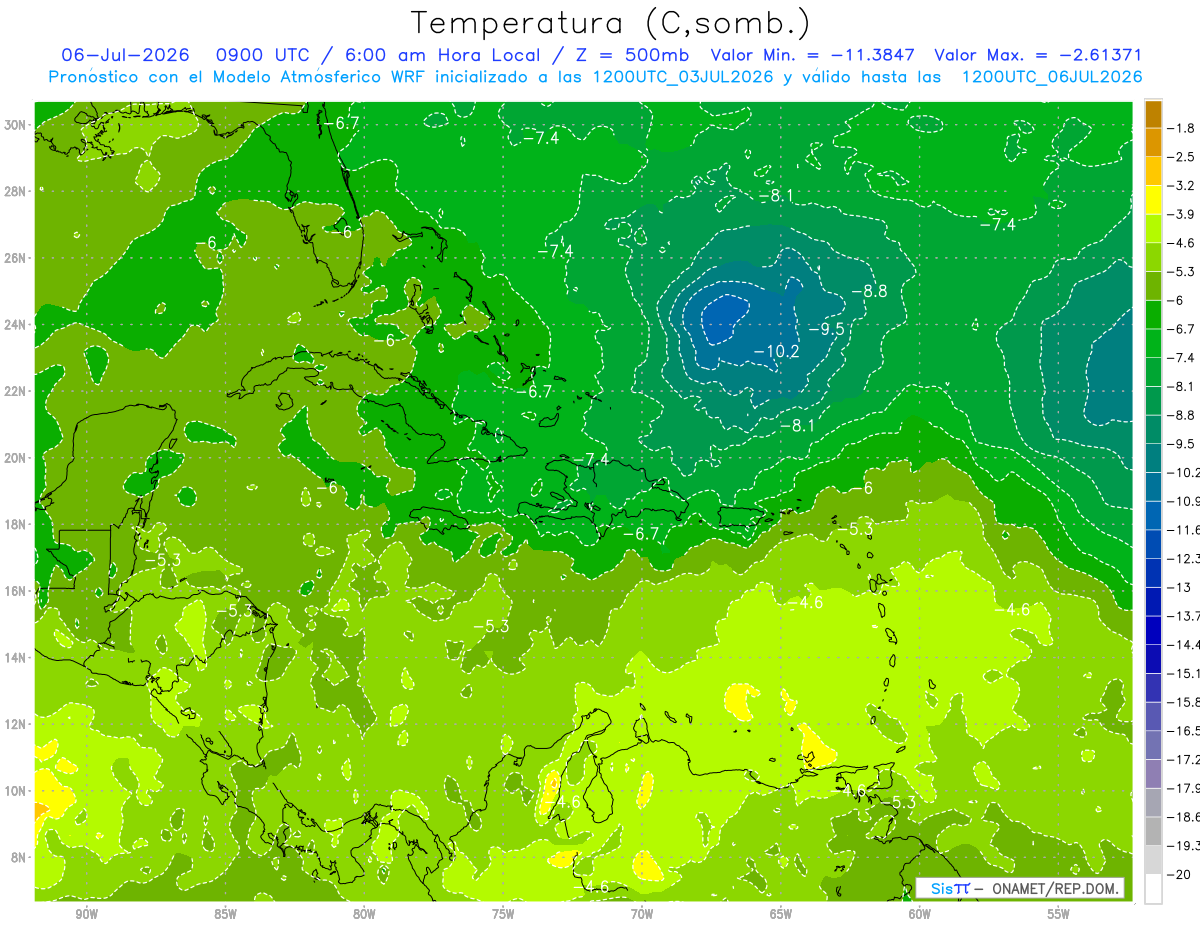Image resolution: width=1200 pixels, height=927 pixels.
Task: Click the '-2.5' colorbar scale label
Action: pyautogui.click(x=1183, y=157)
